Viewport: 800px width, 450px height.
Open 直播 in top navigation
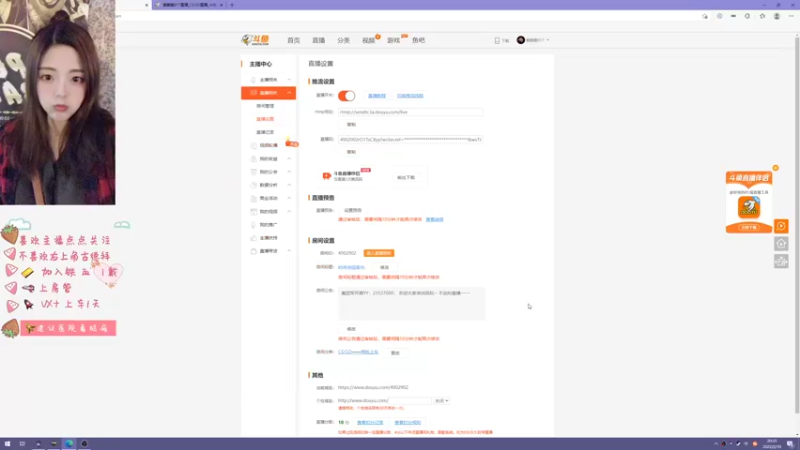(318, 40)
